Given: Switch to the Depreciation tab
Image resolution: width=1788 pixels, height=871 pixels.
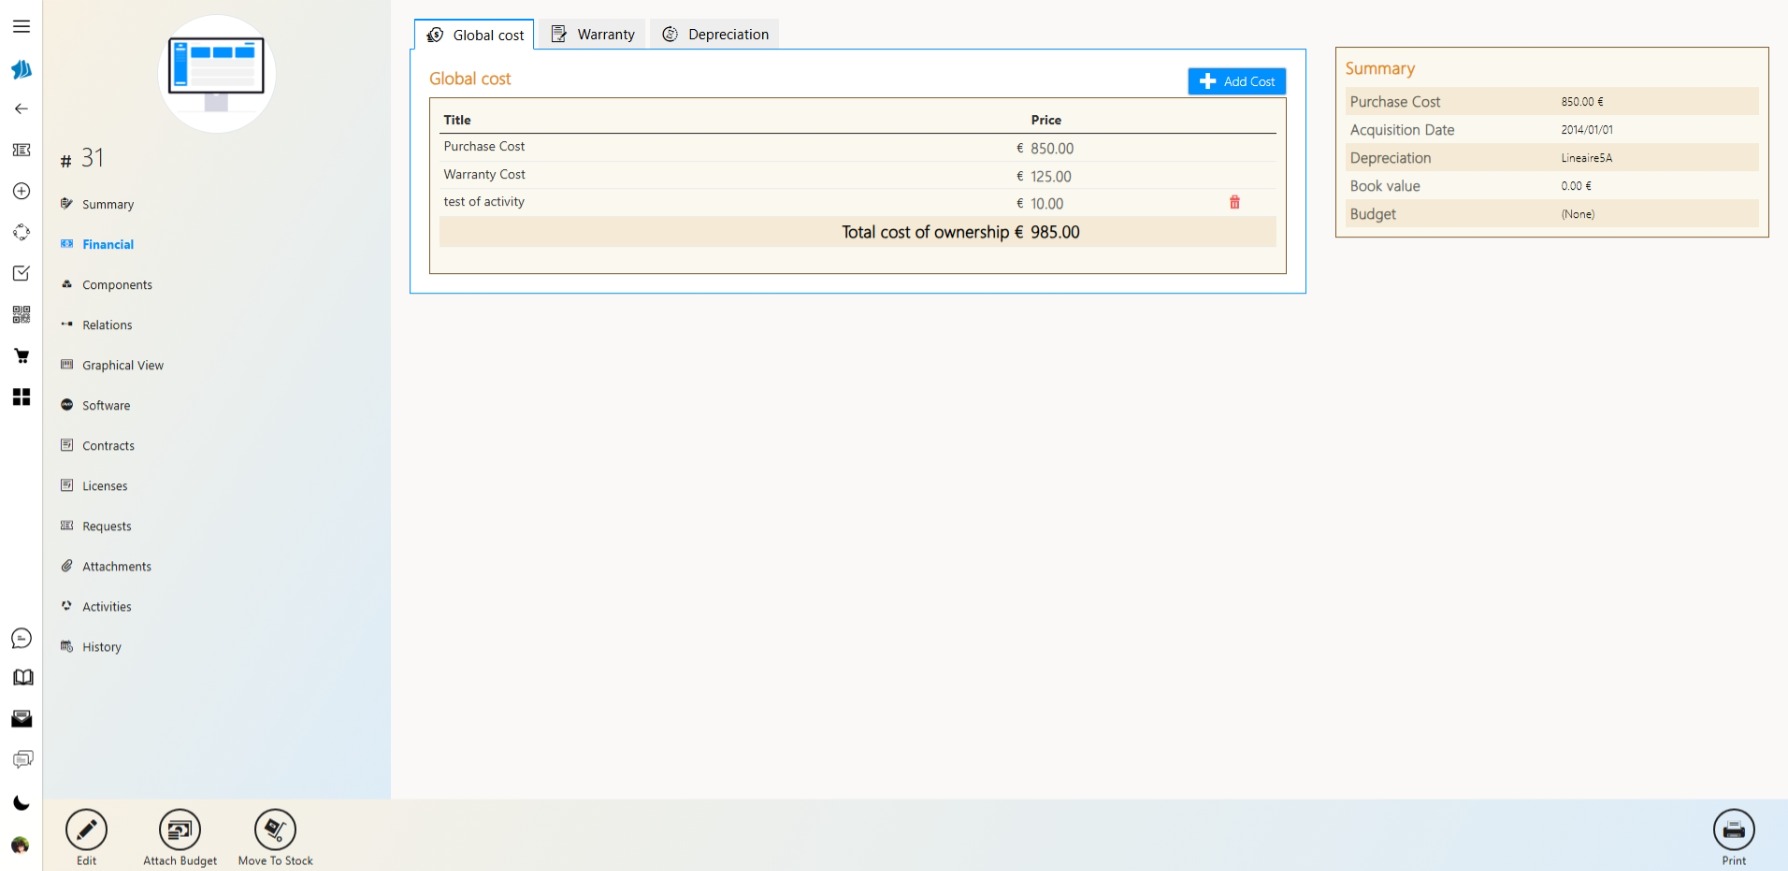Looking at the screenshot, I should point(715,35).
